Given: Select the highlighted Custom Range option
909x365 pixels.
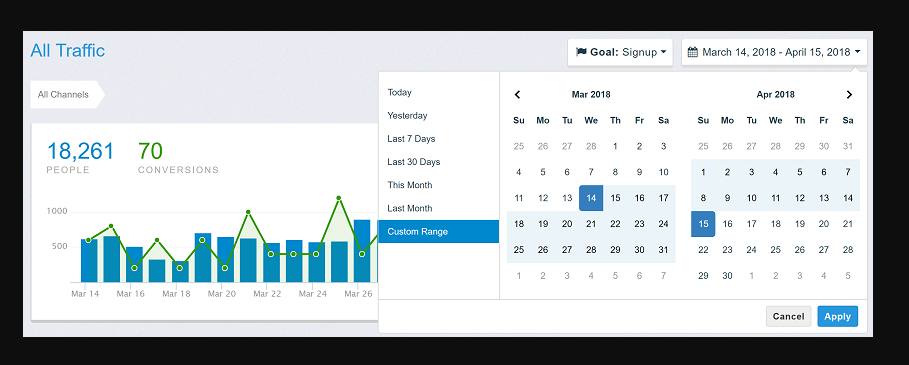Looking at the screenshot, I should 439,231.
